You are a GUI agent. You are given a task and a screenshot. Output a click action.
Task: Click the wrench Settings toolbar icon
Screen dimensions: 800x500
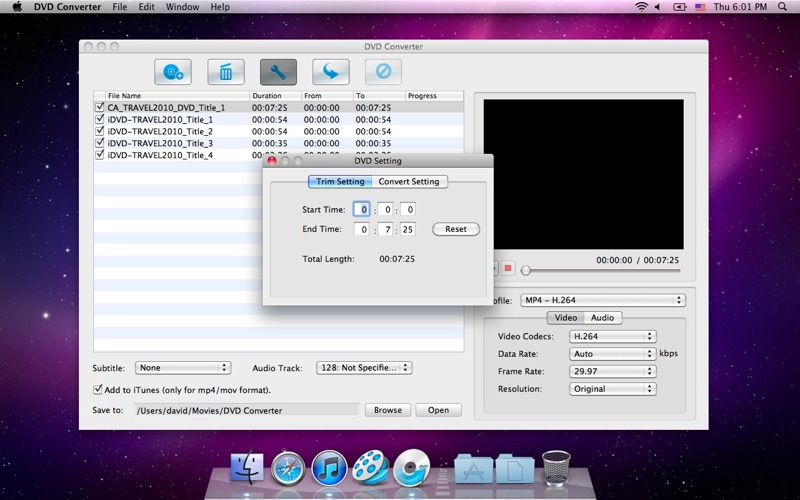(278, 72)
